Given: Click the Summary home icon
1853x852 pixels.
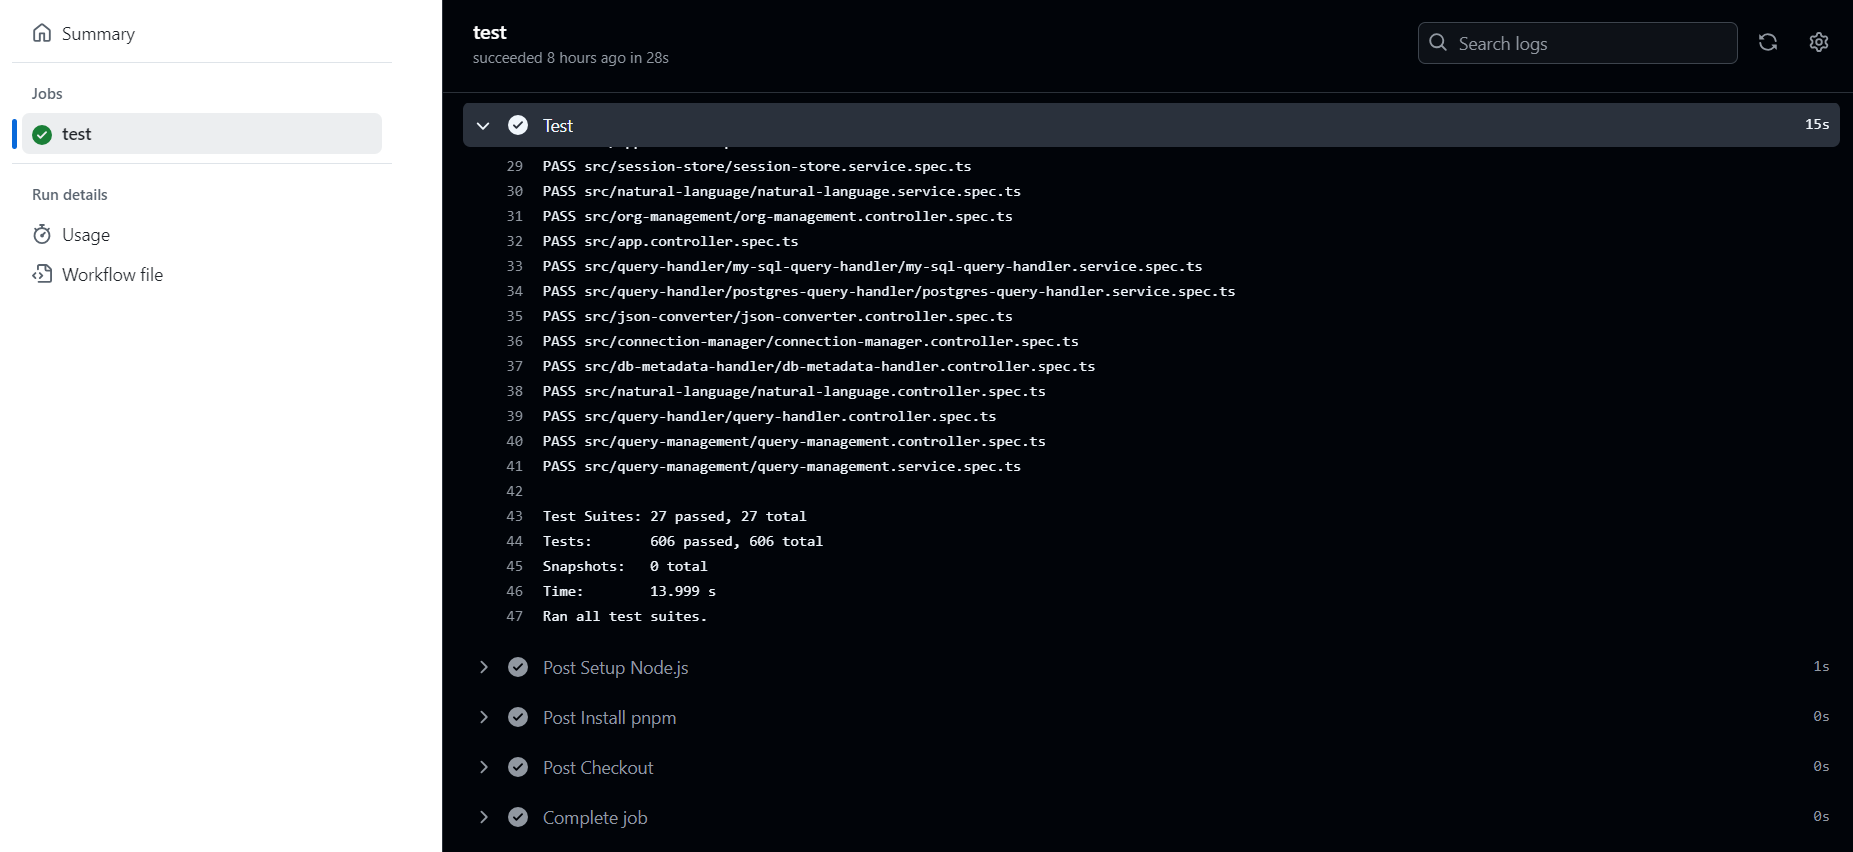Looking at the screenshot, I should 42,33.
